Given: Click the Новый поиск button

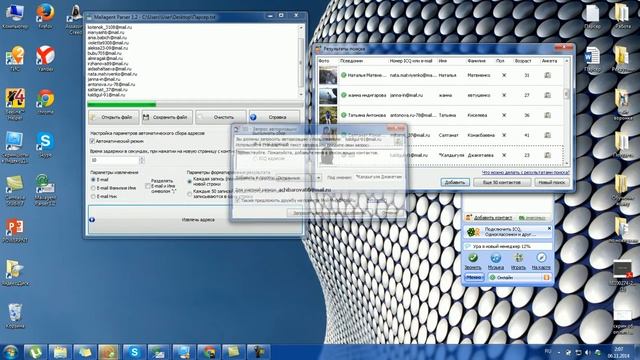Looking at the screenshot, I should pyautogui.click(x=551, y=182).
